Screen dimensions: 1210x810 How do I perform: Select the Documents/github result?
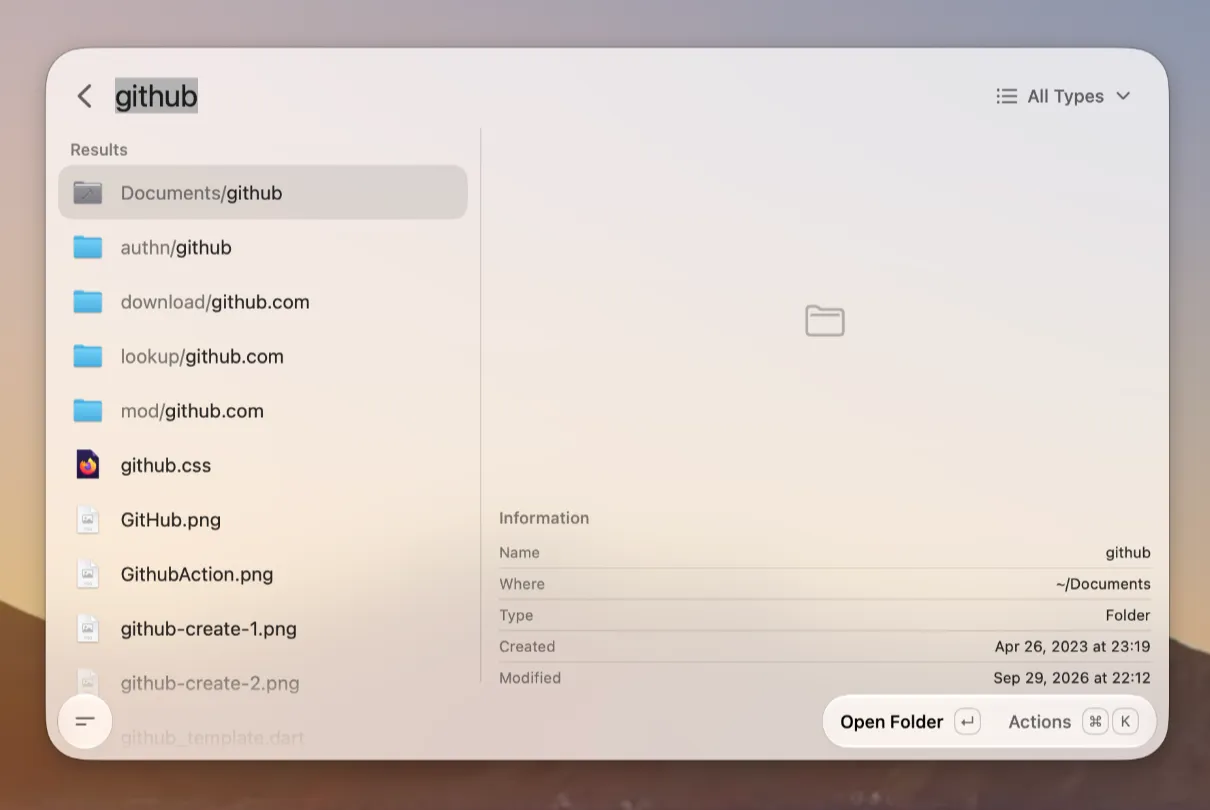263,192
